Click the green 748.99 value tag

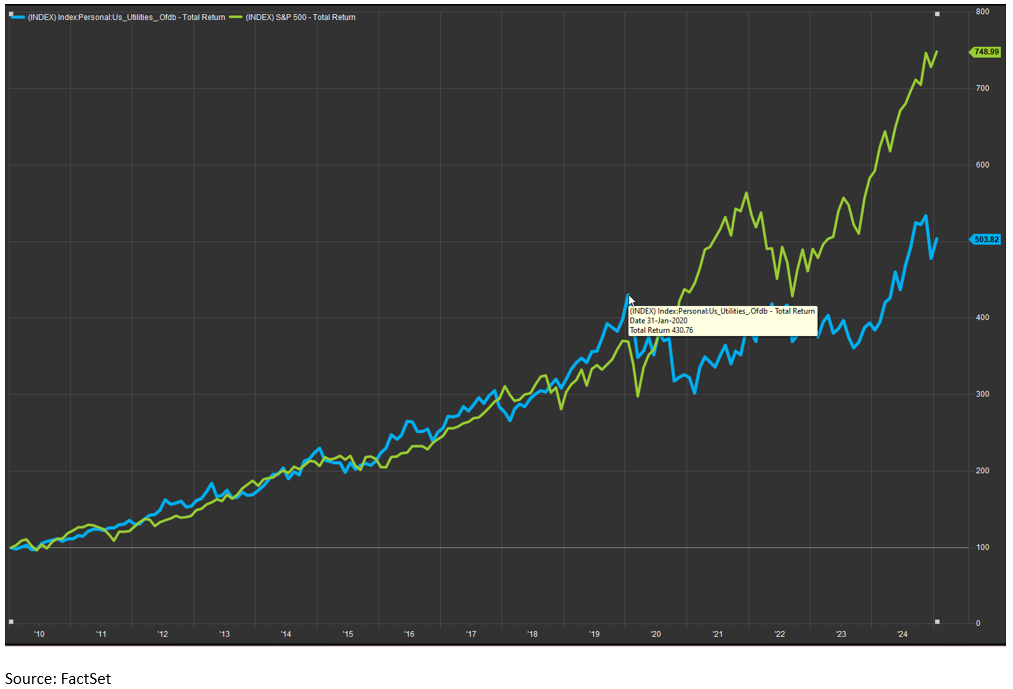click(986, 52)
